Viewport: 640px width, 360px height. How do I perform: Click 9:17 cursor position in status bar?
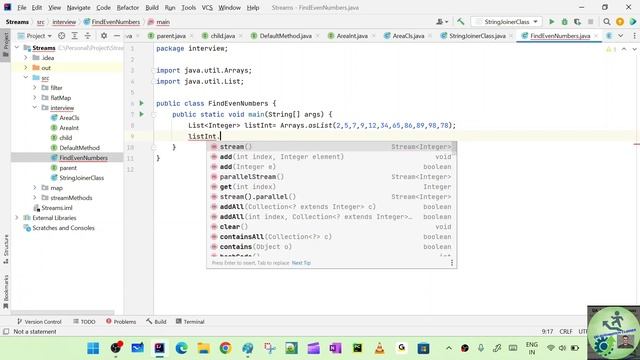pyautogui.click(x=547, y=331)
